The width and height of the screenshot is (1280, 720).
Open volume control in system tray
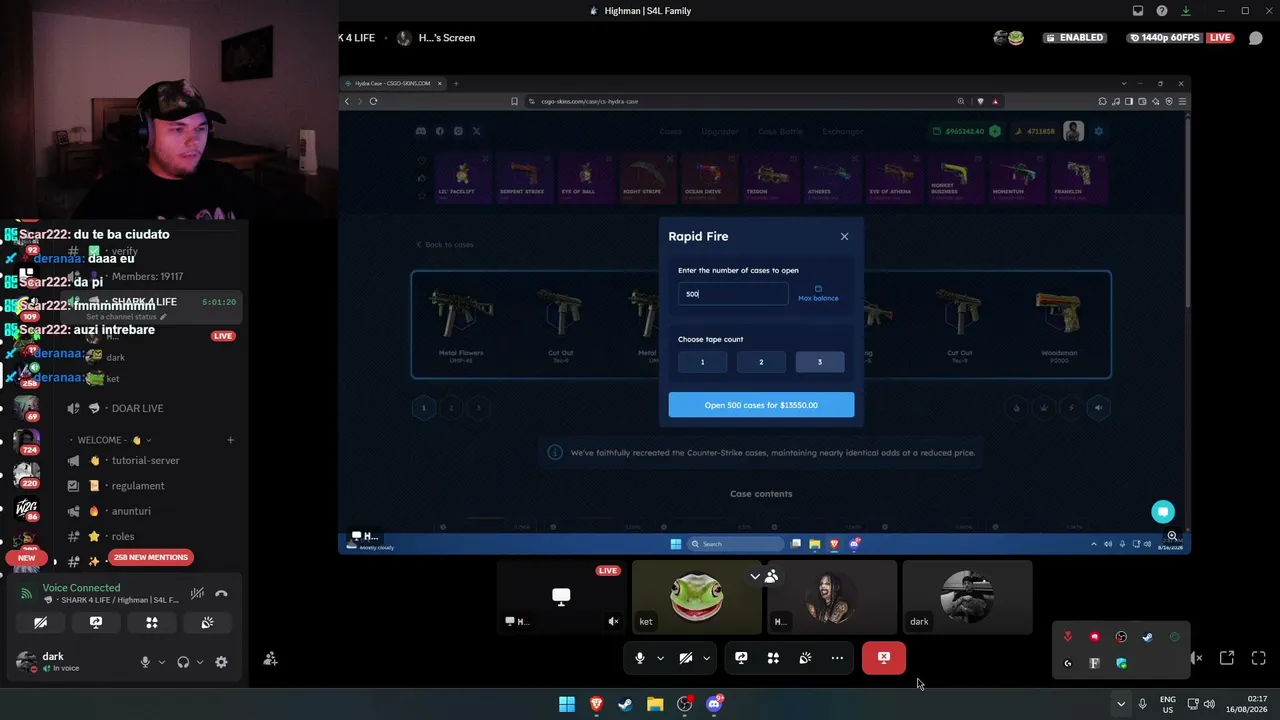pos(1209,704)
